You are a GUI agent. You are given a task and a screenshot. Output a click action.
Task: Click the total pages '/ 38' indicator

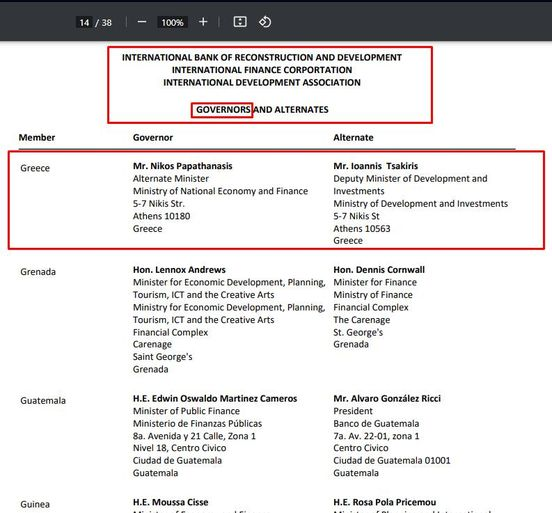tap(104, 23)
